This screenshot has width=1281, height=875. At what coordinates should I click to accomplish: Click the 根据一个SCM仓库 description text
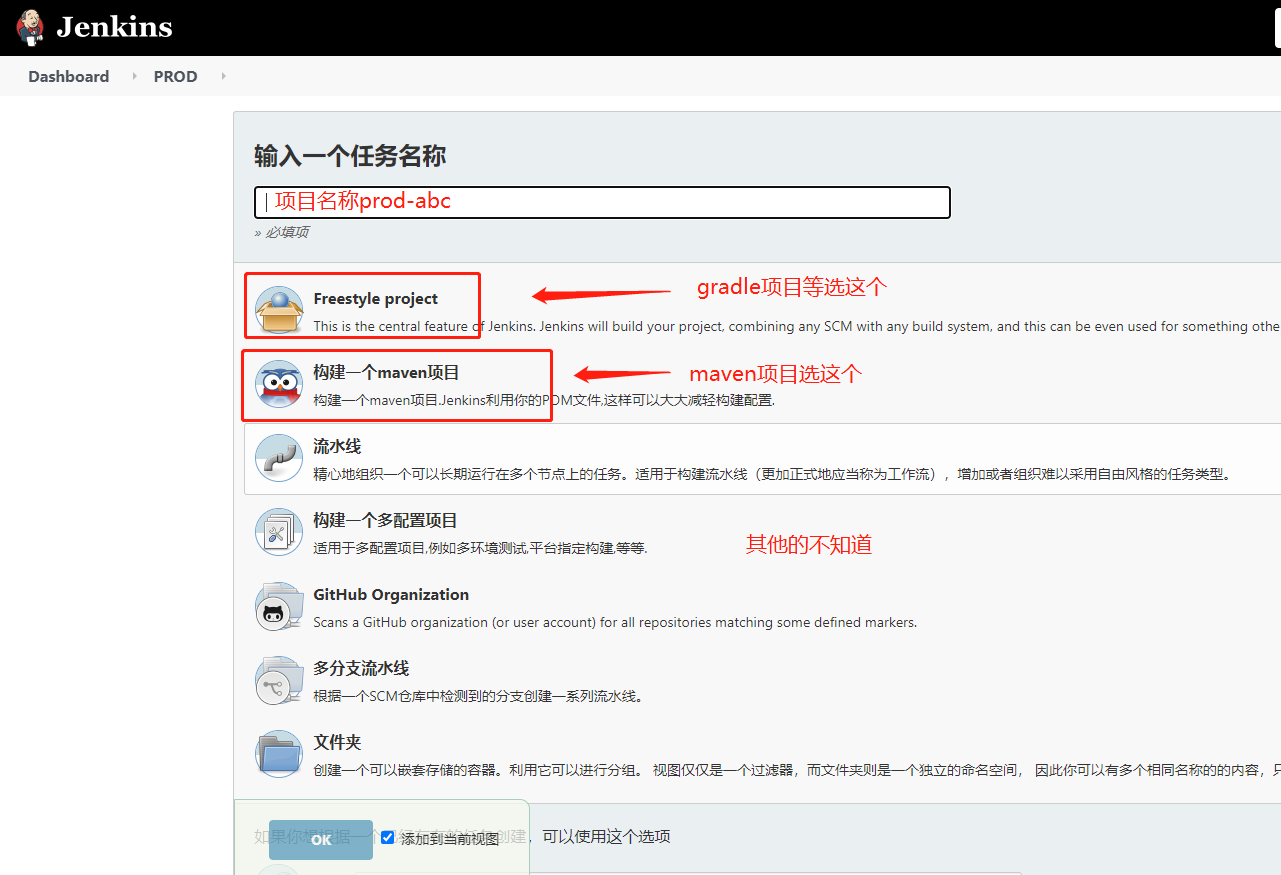coord(478,696)
